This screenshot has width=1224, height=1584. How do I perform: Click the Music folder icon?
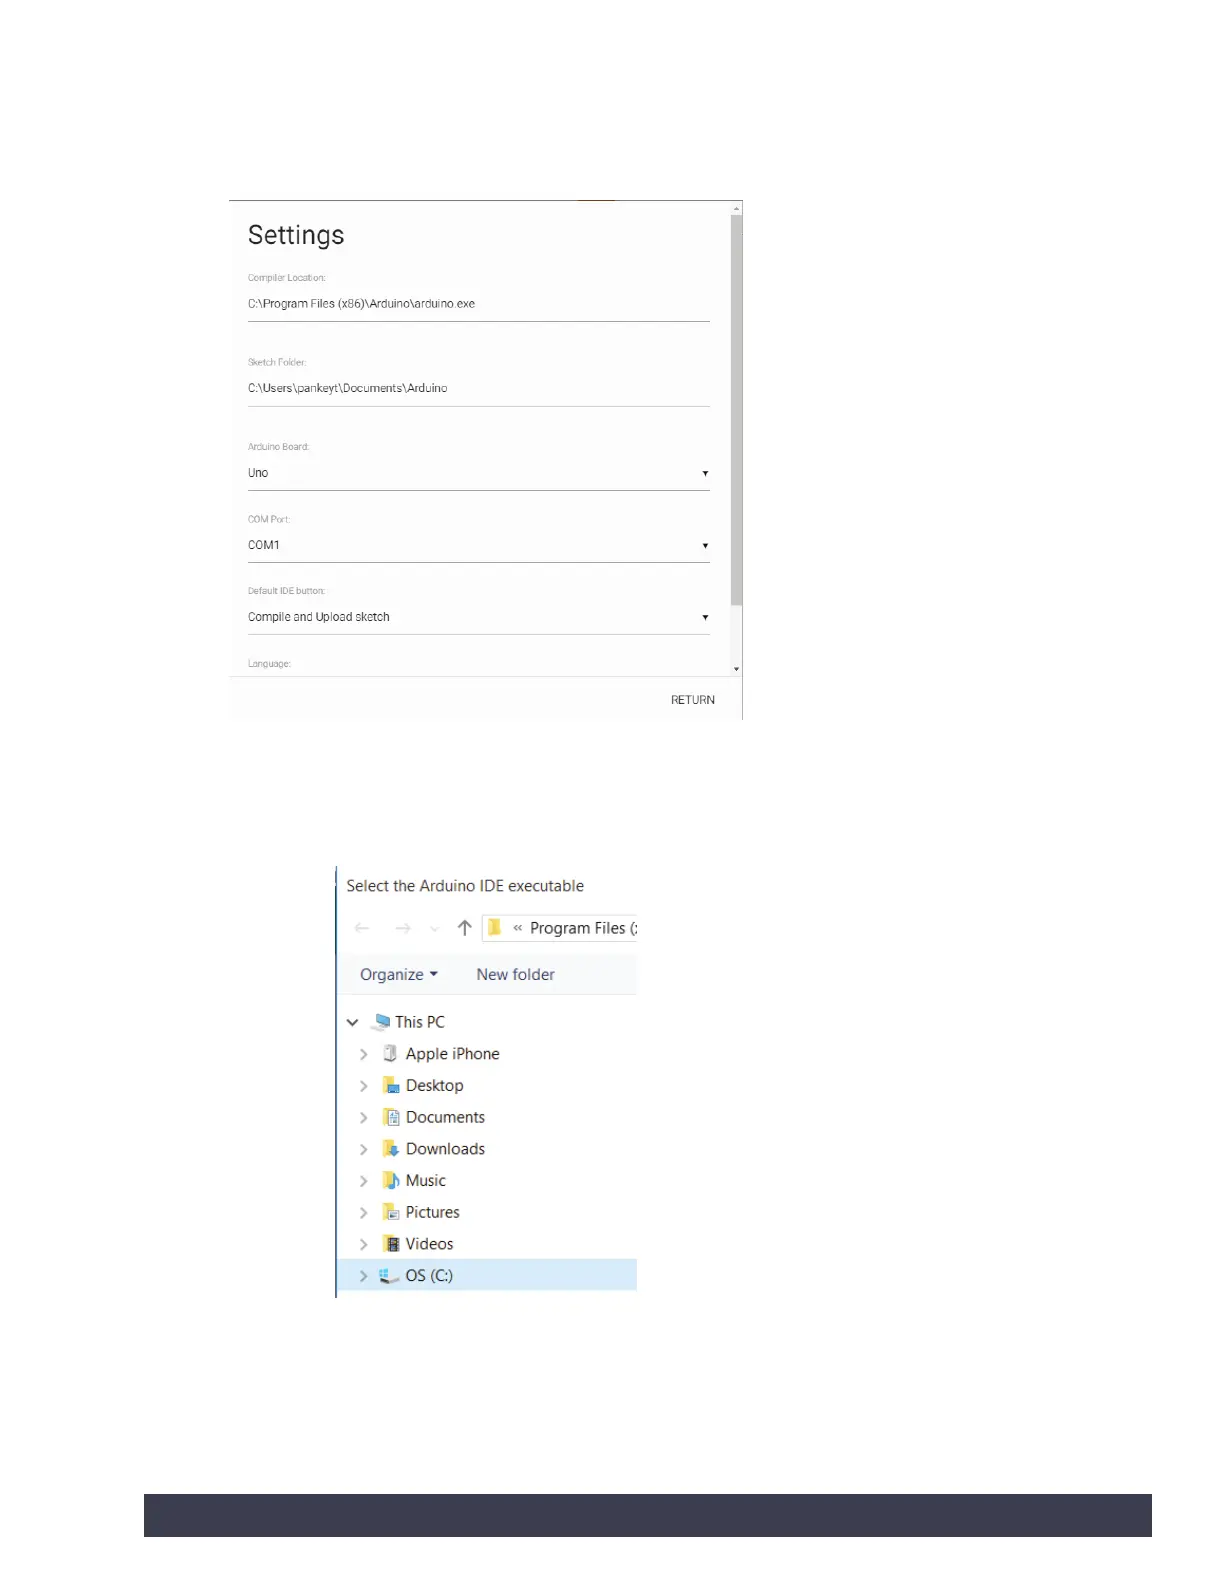point(391,1181)
